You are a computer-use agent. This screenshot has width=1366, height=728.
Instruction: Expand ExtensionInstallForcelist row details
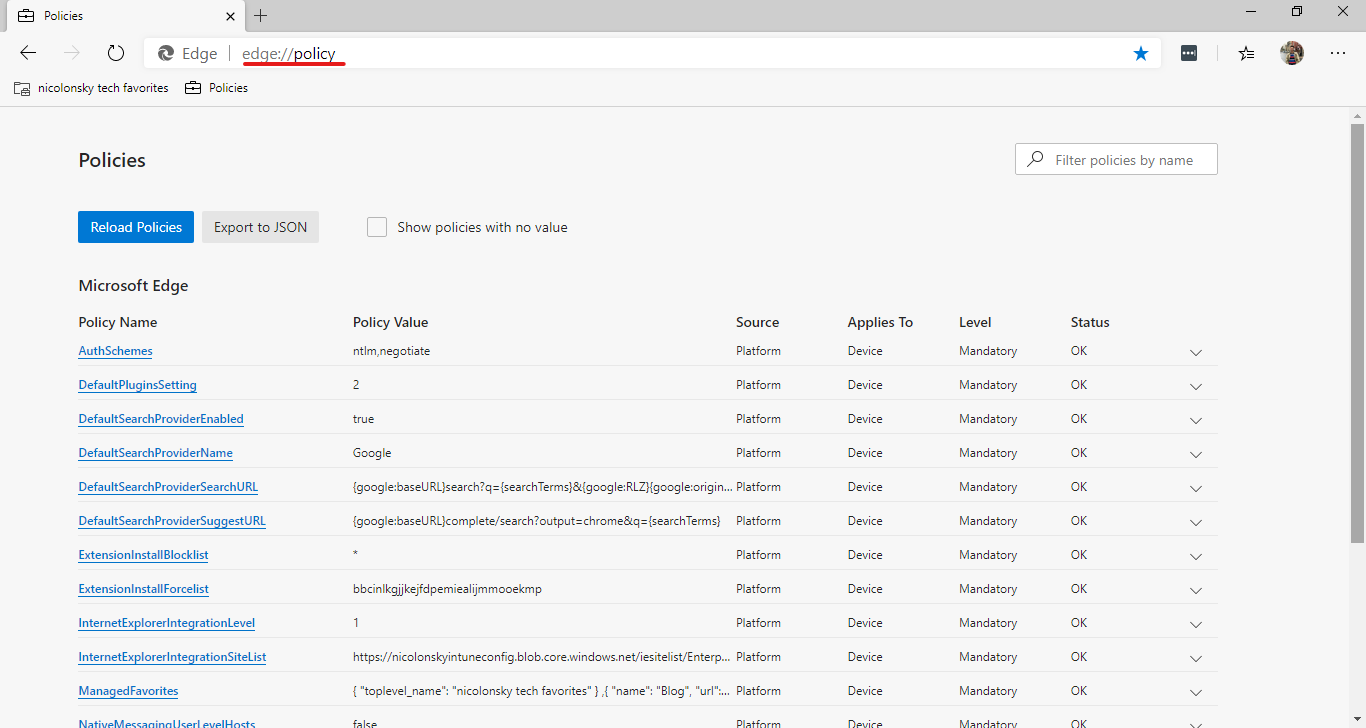(x=1196, y=590)
